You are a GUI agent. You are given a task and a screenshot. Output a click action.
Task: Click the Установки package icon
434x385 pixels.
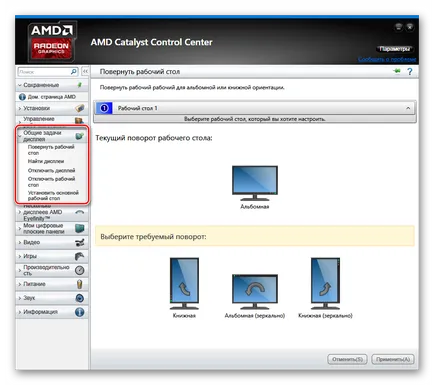click(x=80, y=108)
